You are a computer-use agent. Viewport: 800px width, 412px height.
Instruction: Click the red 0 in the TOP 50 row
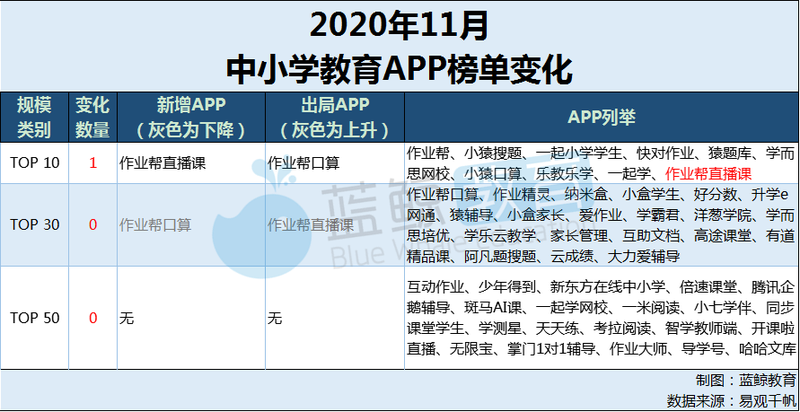(x=93, y=318)
